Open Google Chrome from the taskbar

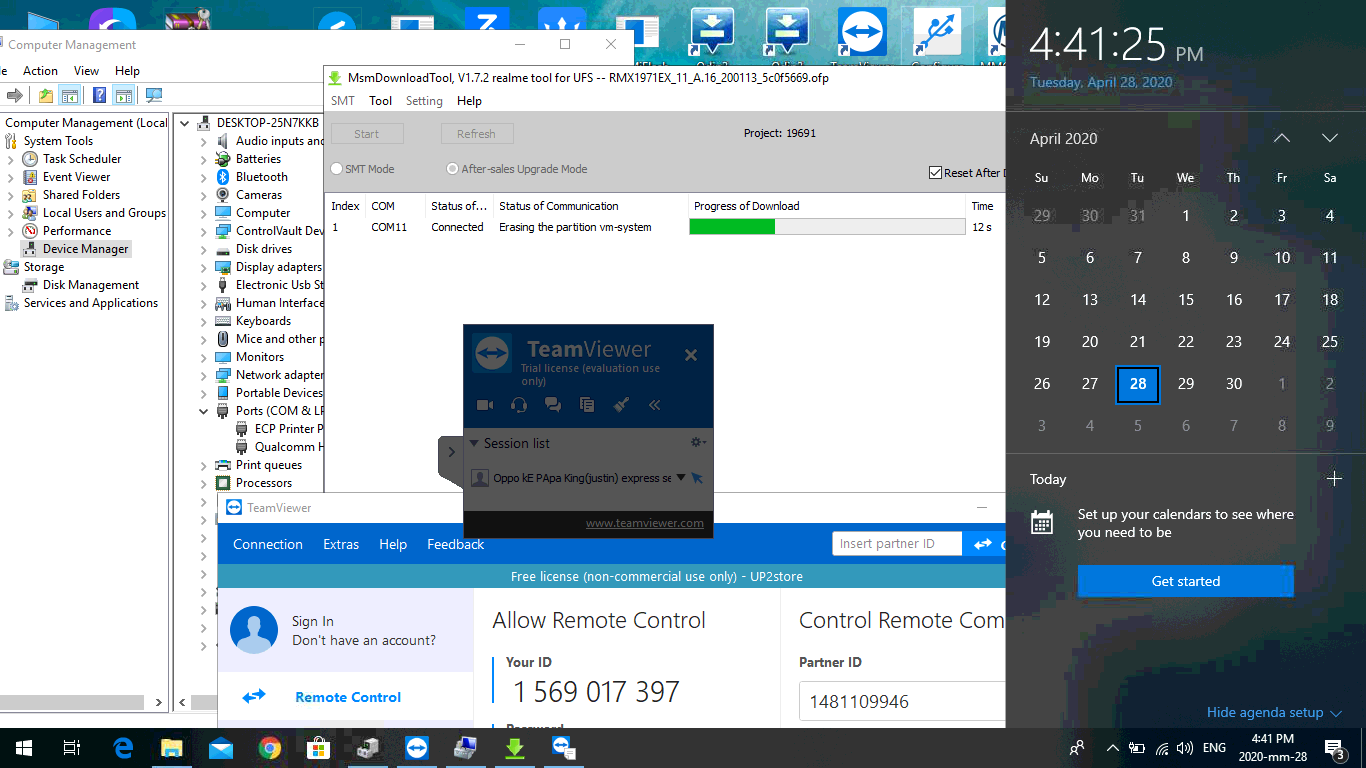pos(269,748)
